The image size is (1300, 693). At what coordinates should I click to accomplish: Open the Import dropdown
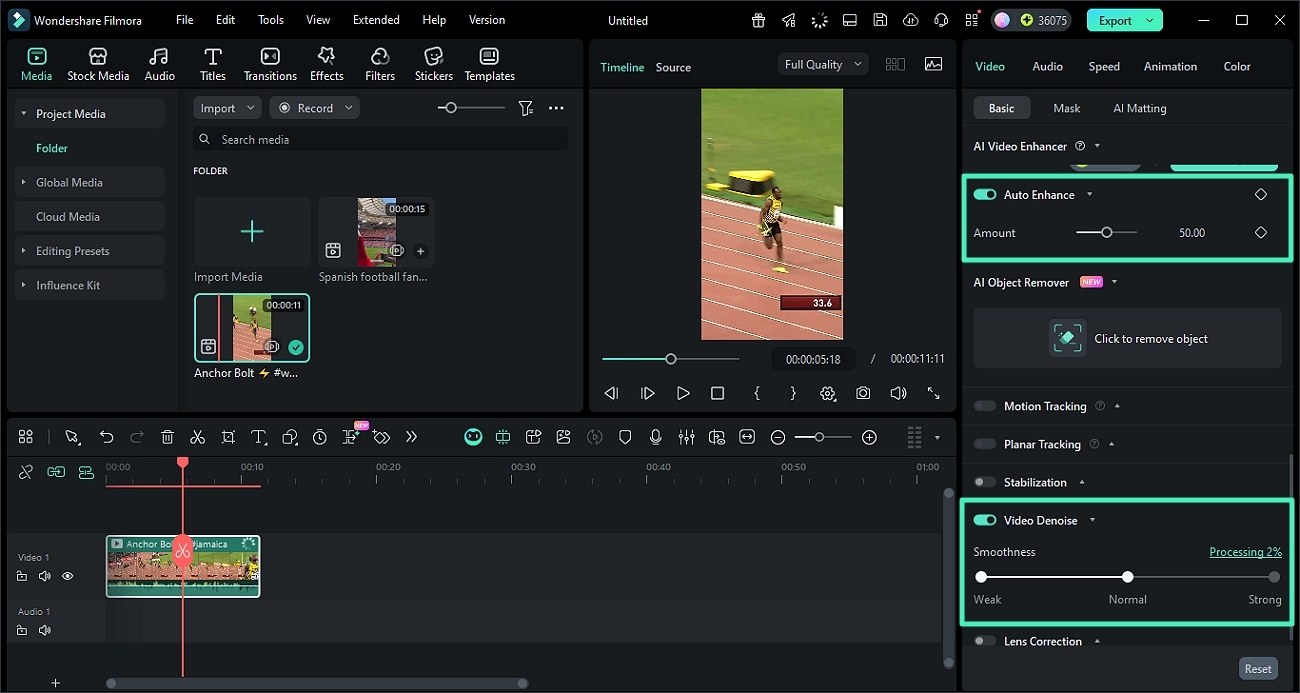(226, 108)
